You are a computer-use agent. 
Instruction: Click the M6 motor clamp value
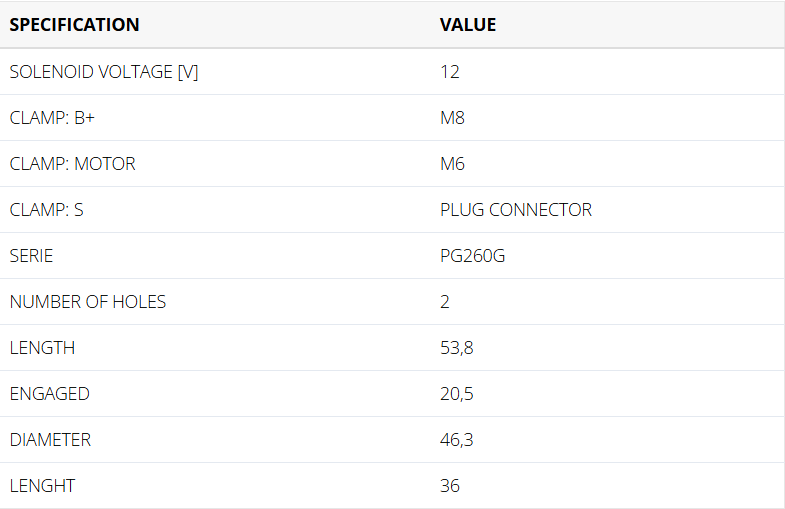(x=452, y=164)
